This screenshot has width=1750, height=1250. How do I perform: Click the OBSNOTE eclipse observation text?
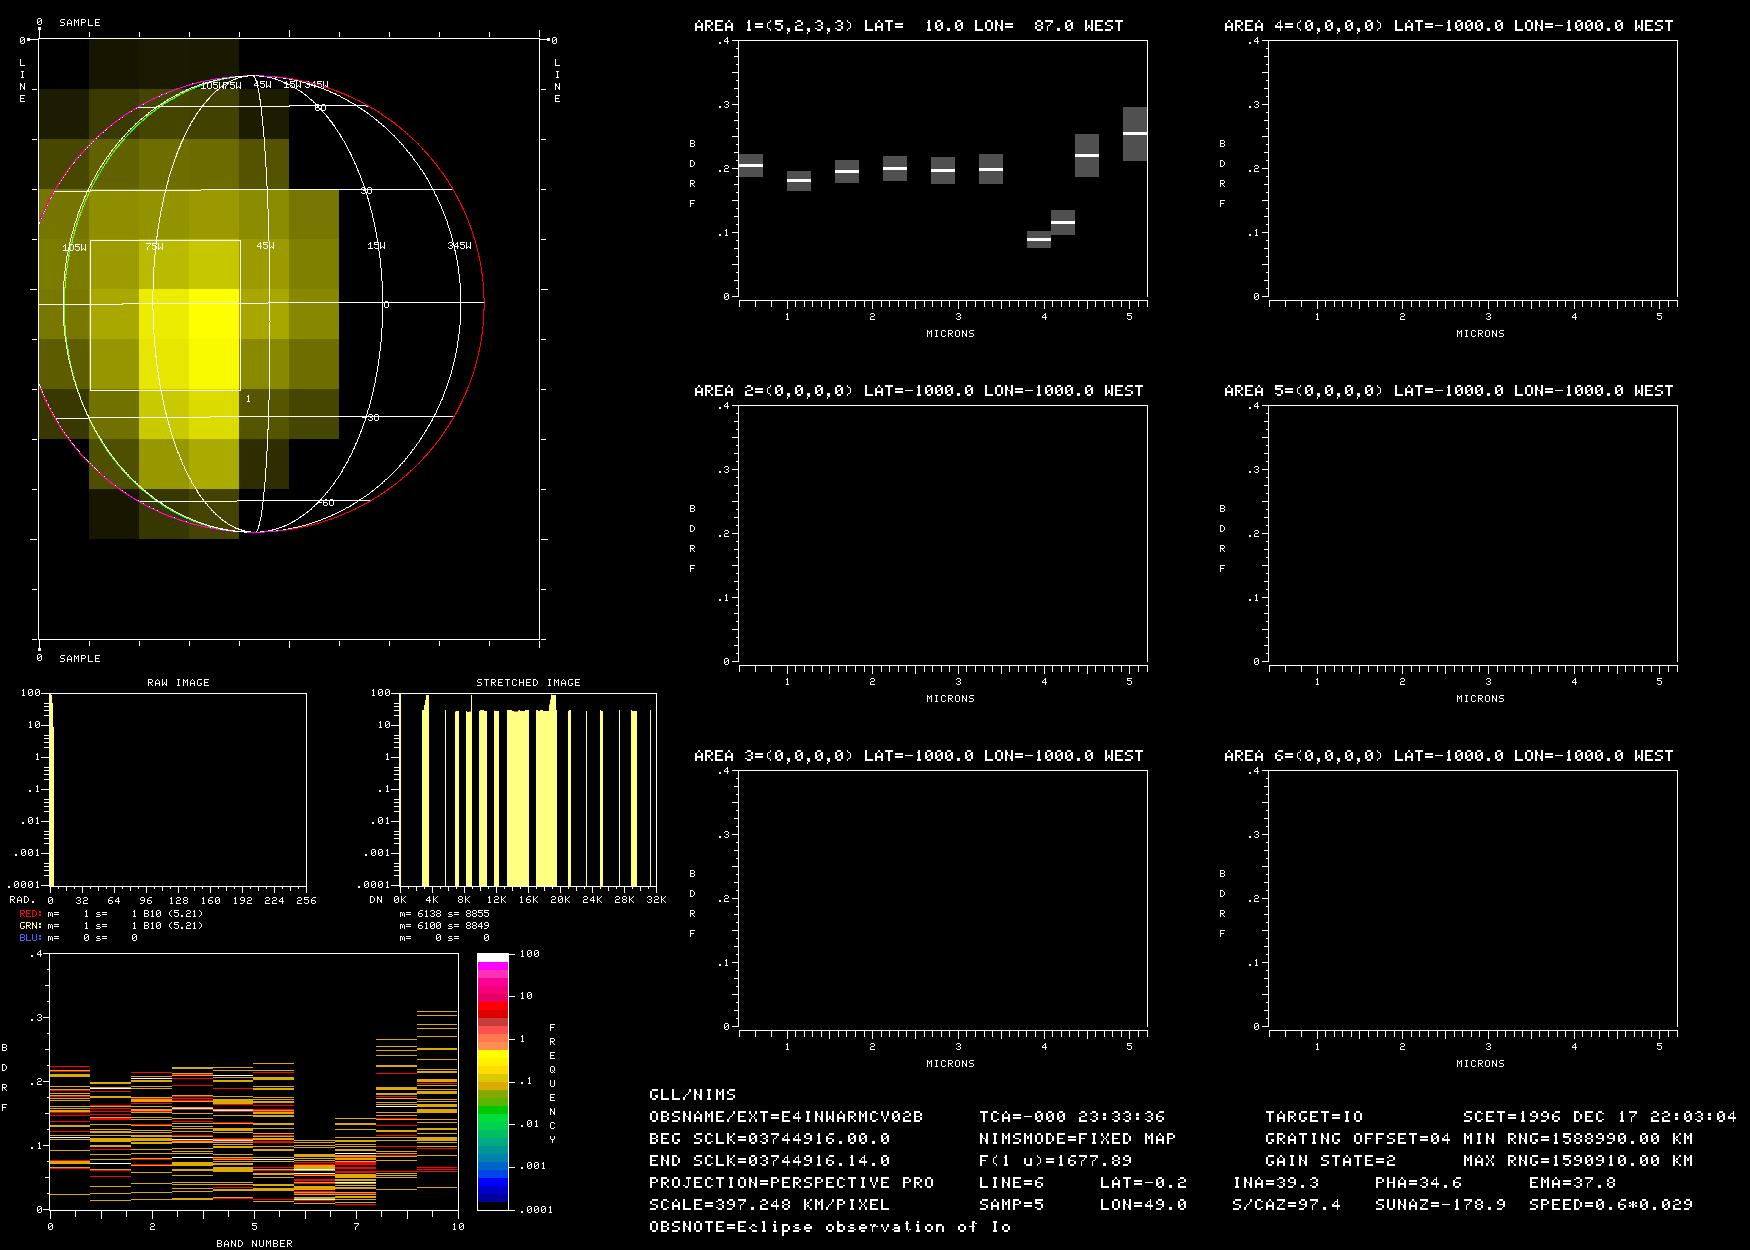[x=830, y=1227]
